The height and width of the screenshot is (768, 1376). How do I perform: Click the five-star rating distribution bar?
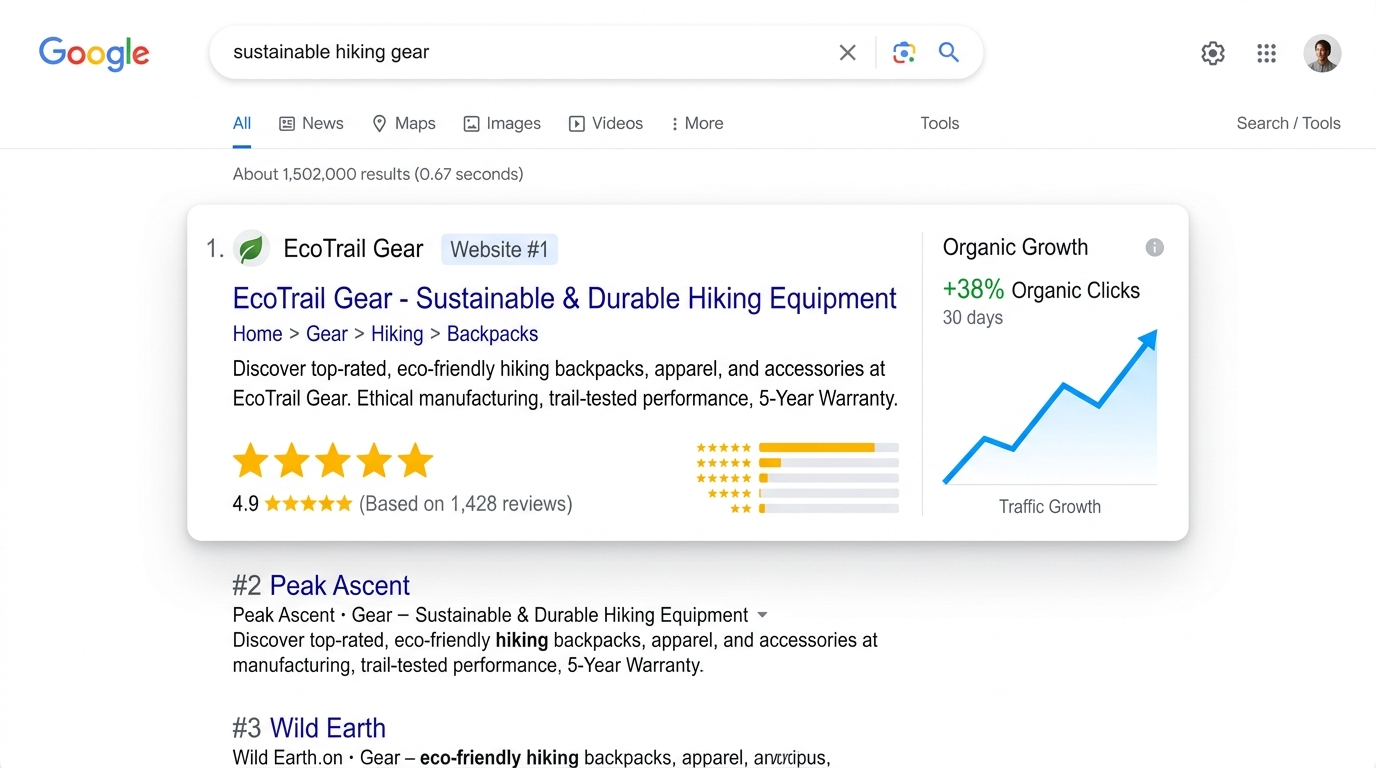[828, 447]
